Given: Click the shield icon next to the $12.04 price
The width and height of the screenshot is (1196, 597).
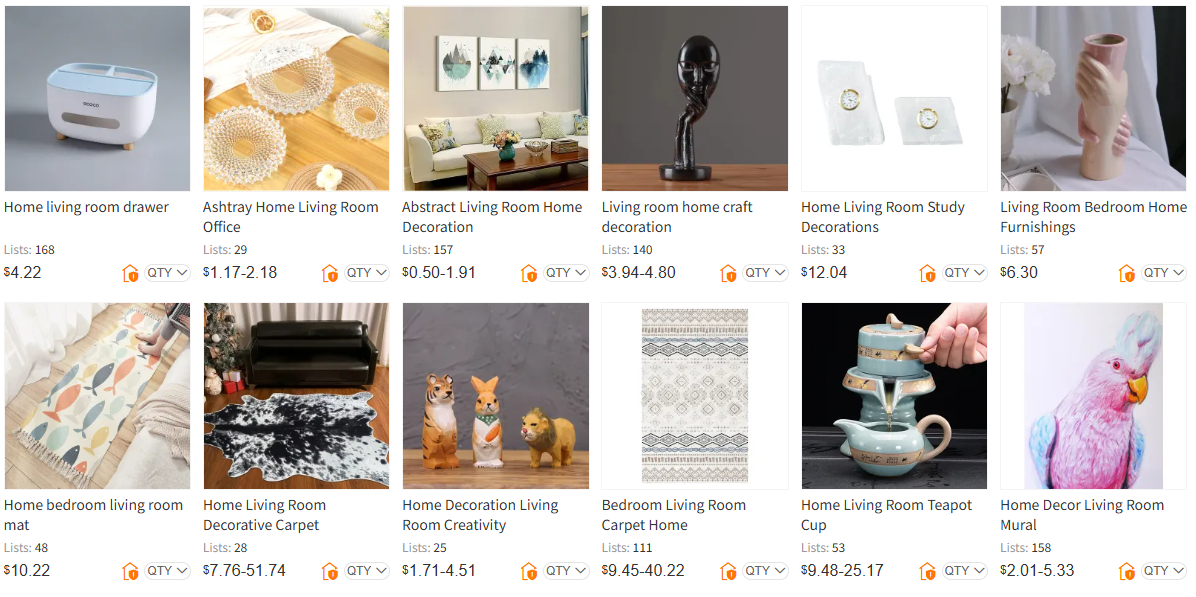Looking at the screenshot, I should click(928, 273).
